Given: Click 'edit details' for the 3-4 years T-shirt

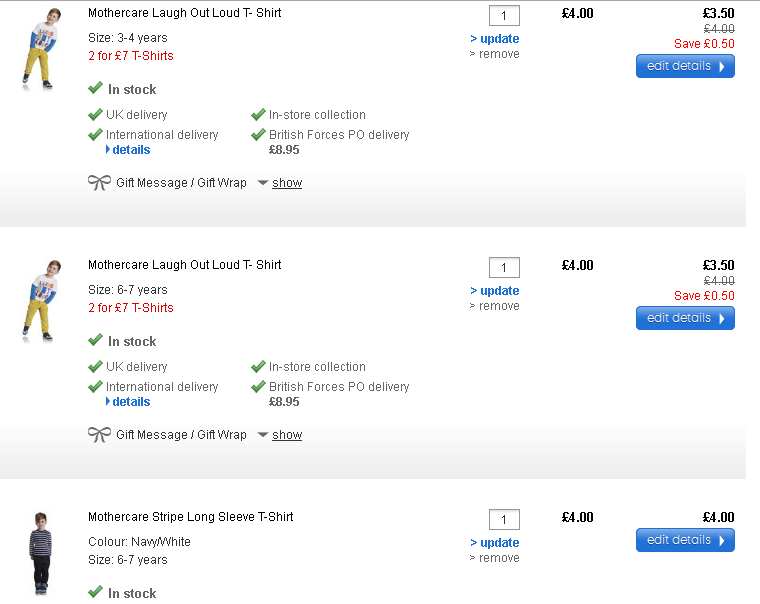Looking at the screenshot, I should (x=685, y=66).
